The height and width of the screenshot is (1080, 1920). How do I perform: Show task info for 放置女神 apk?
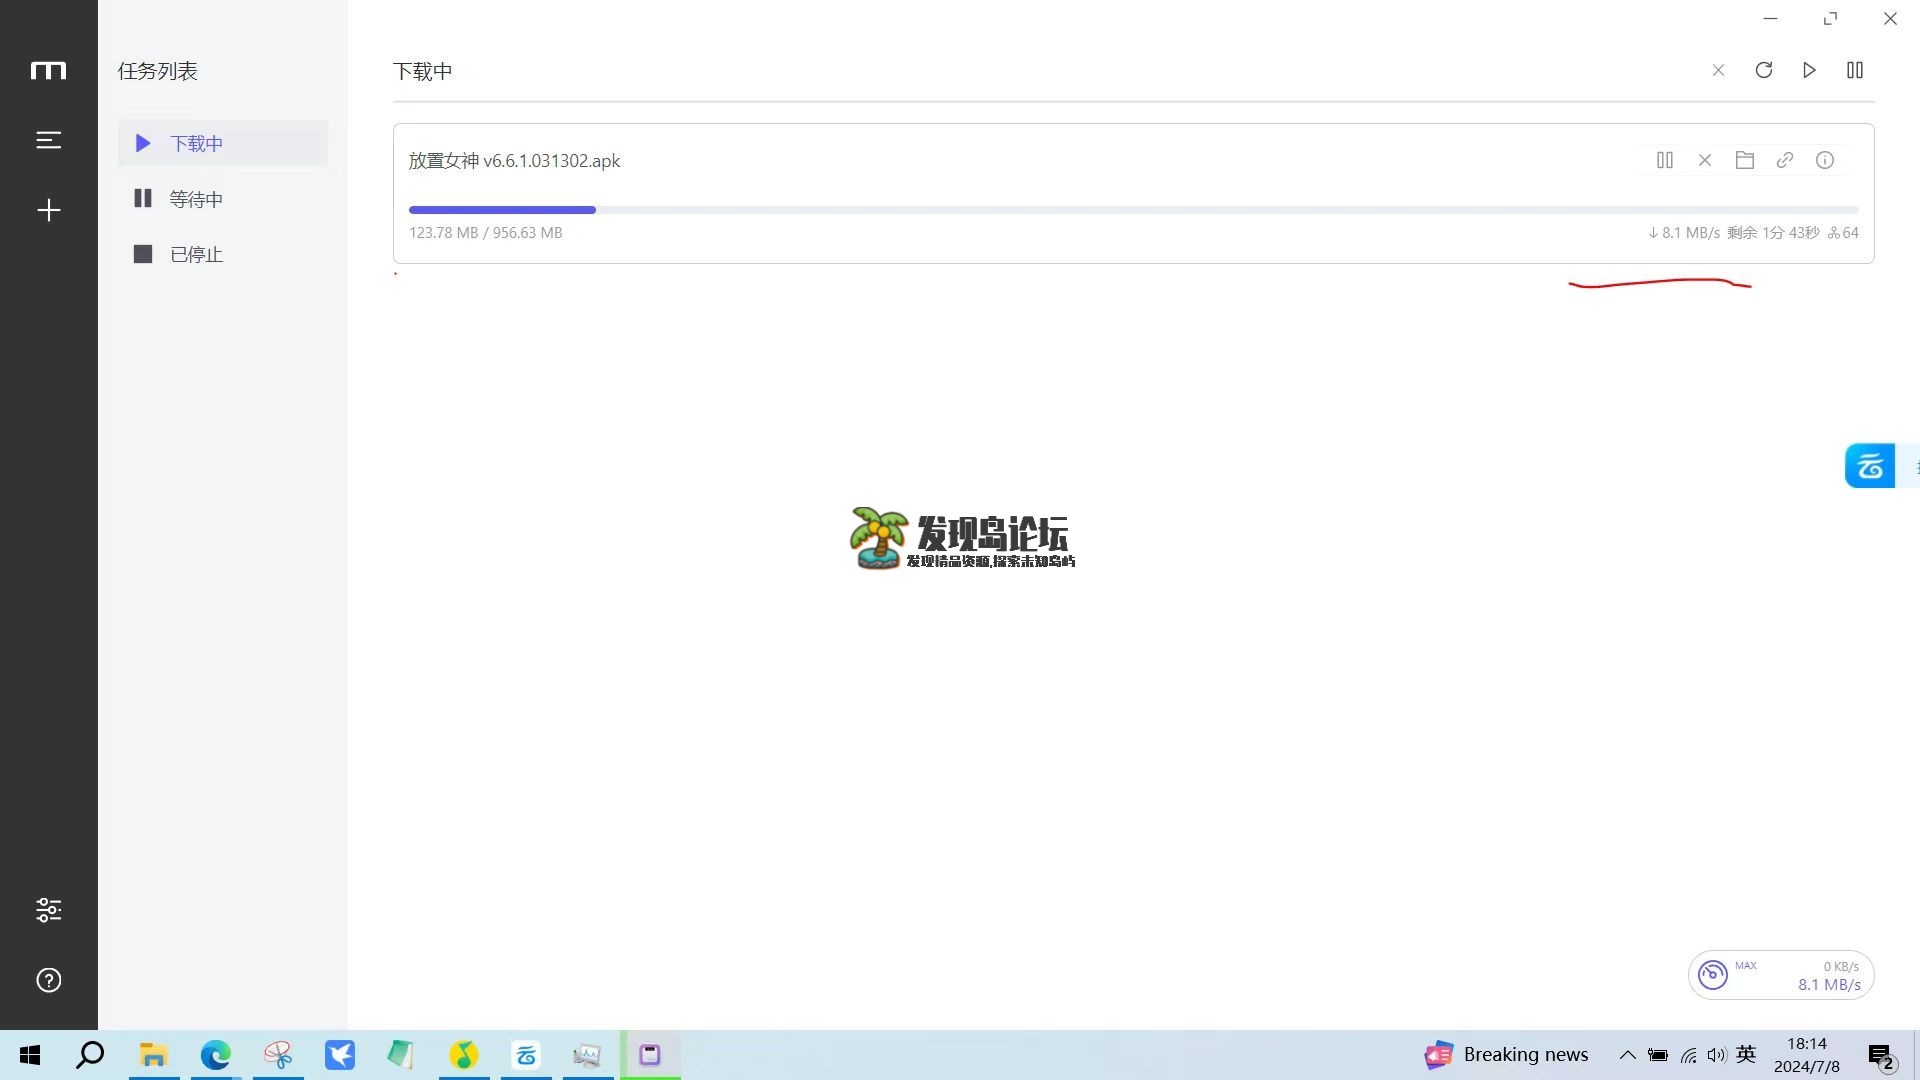point(1825,160)
